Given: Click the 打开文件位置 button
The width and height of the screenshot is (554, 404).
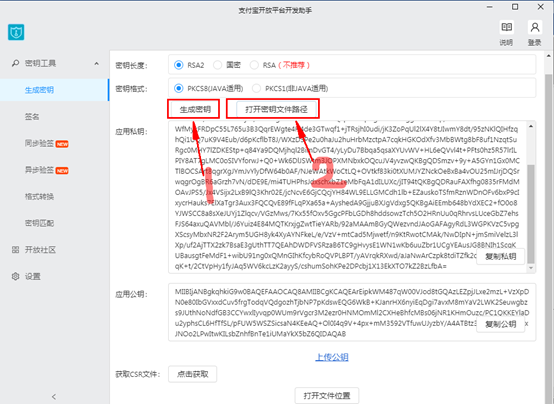Looking at the screenshot, I should click(327, 395).
